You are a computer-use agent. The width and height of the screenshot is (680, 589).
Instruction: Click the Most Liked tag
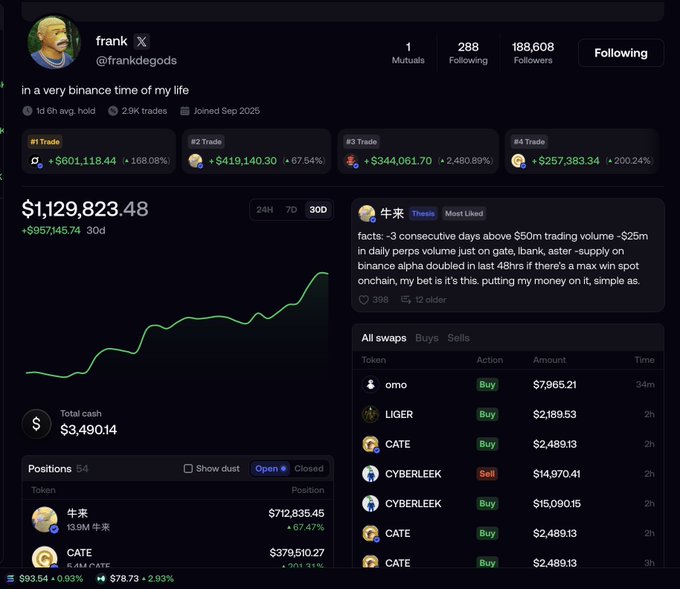[x=464, y=213]
